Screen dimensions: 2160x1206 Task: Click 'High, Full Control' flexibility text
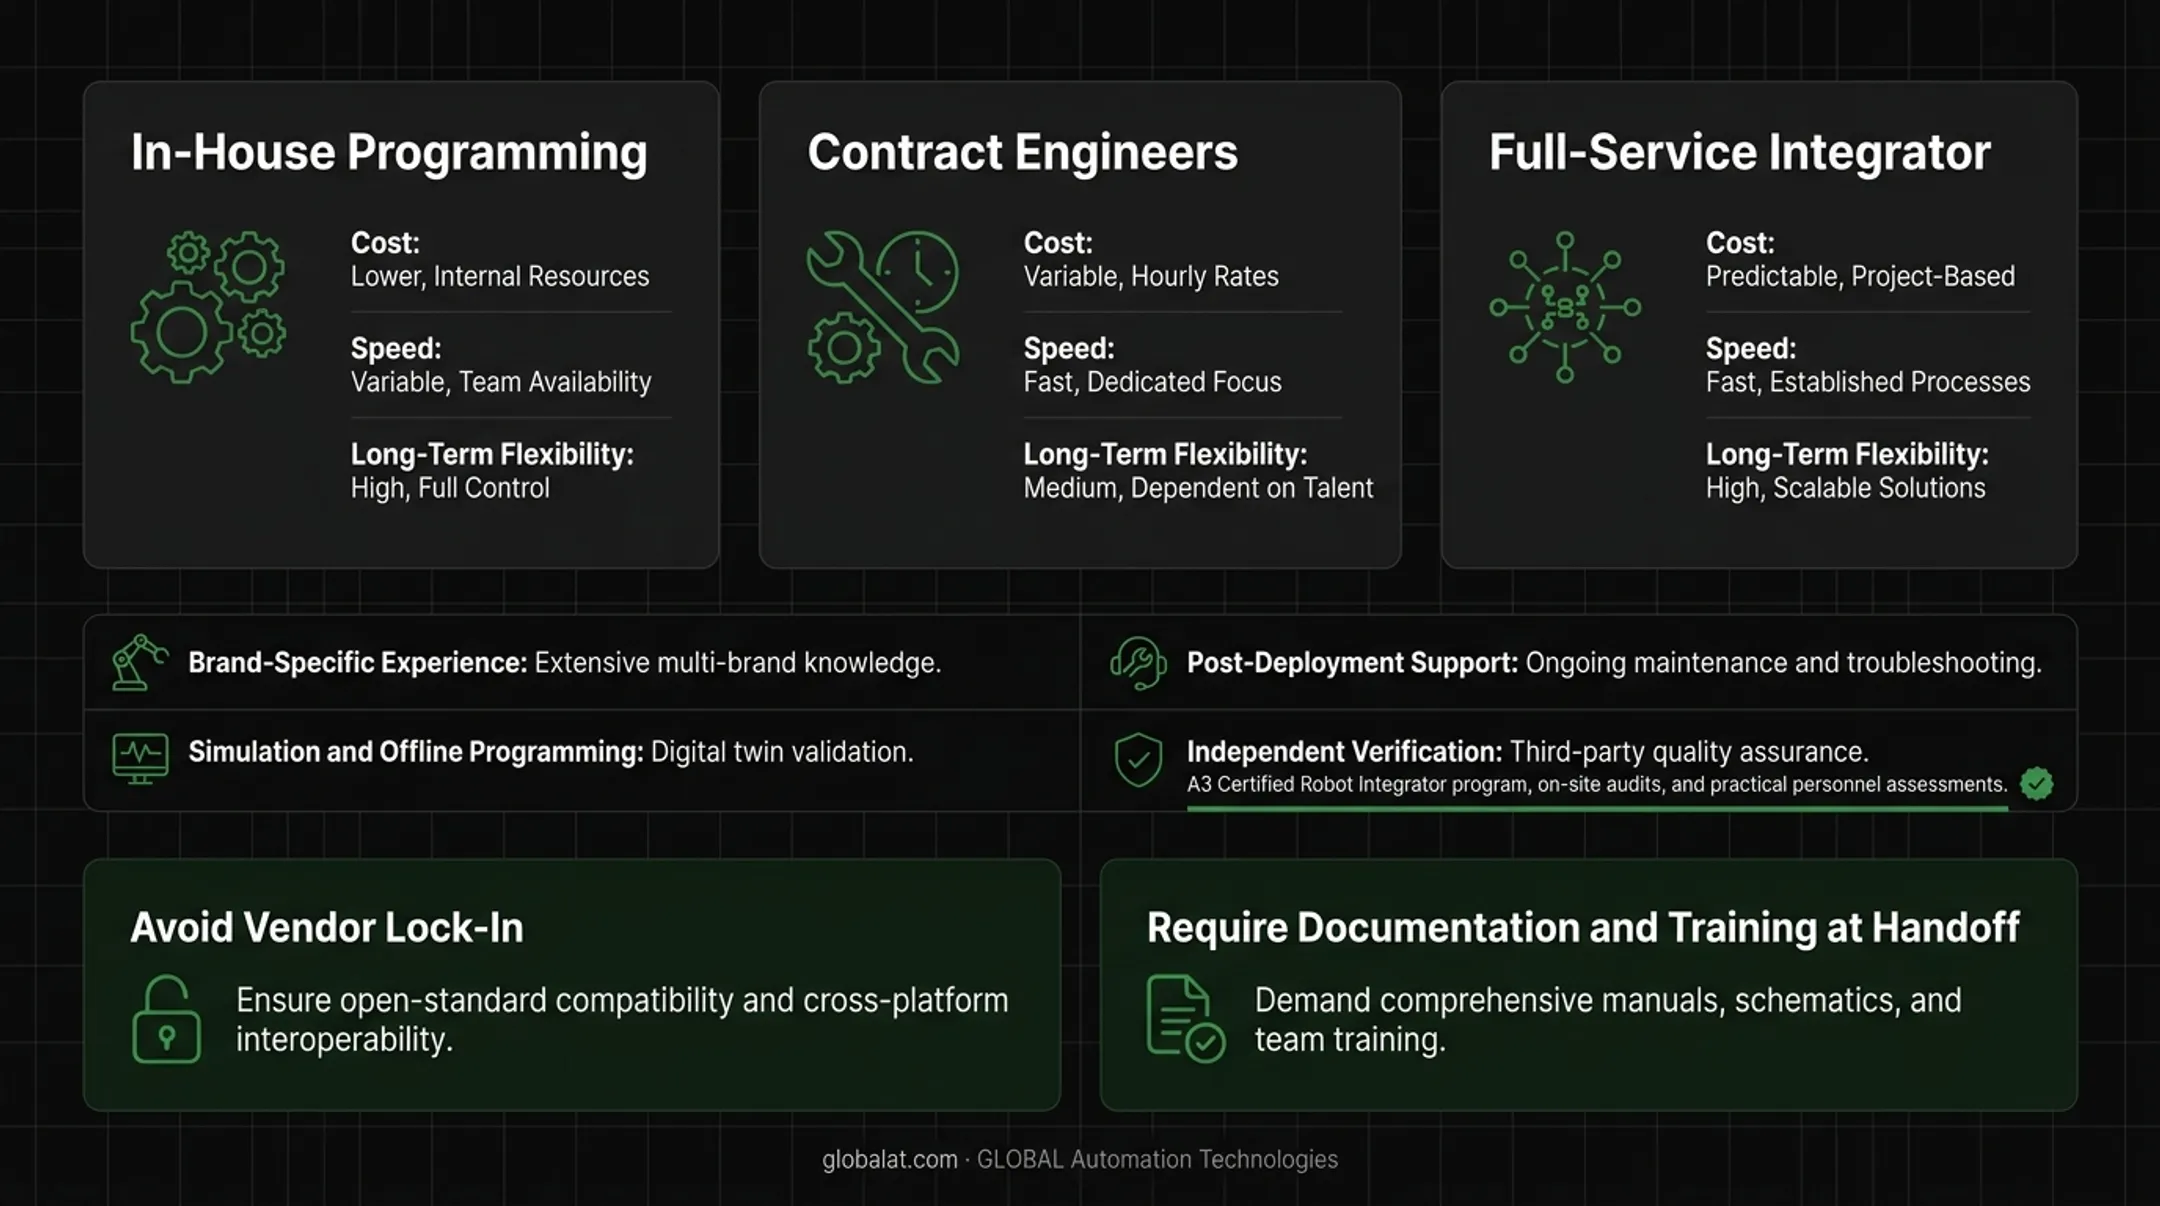click(450, 488)
